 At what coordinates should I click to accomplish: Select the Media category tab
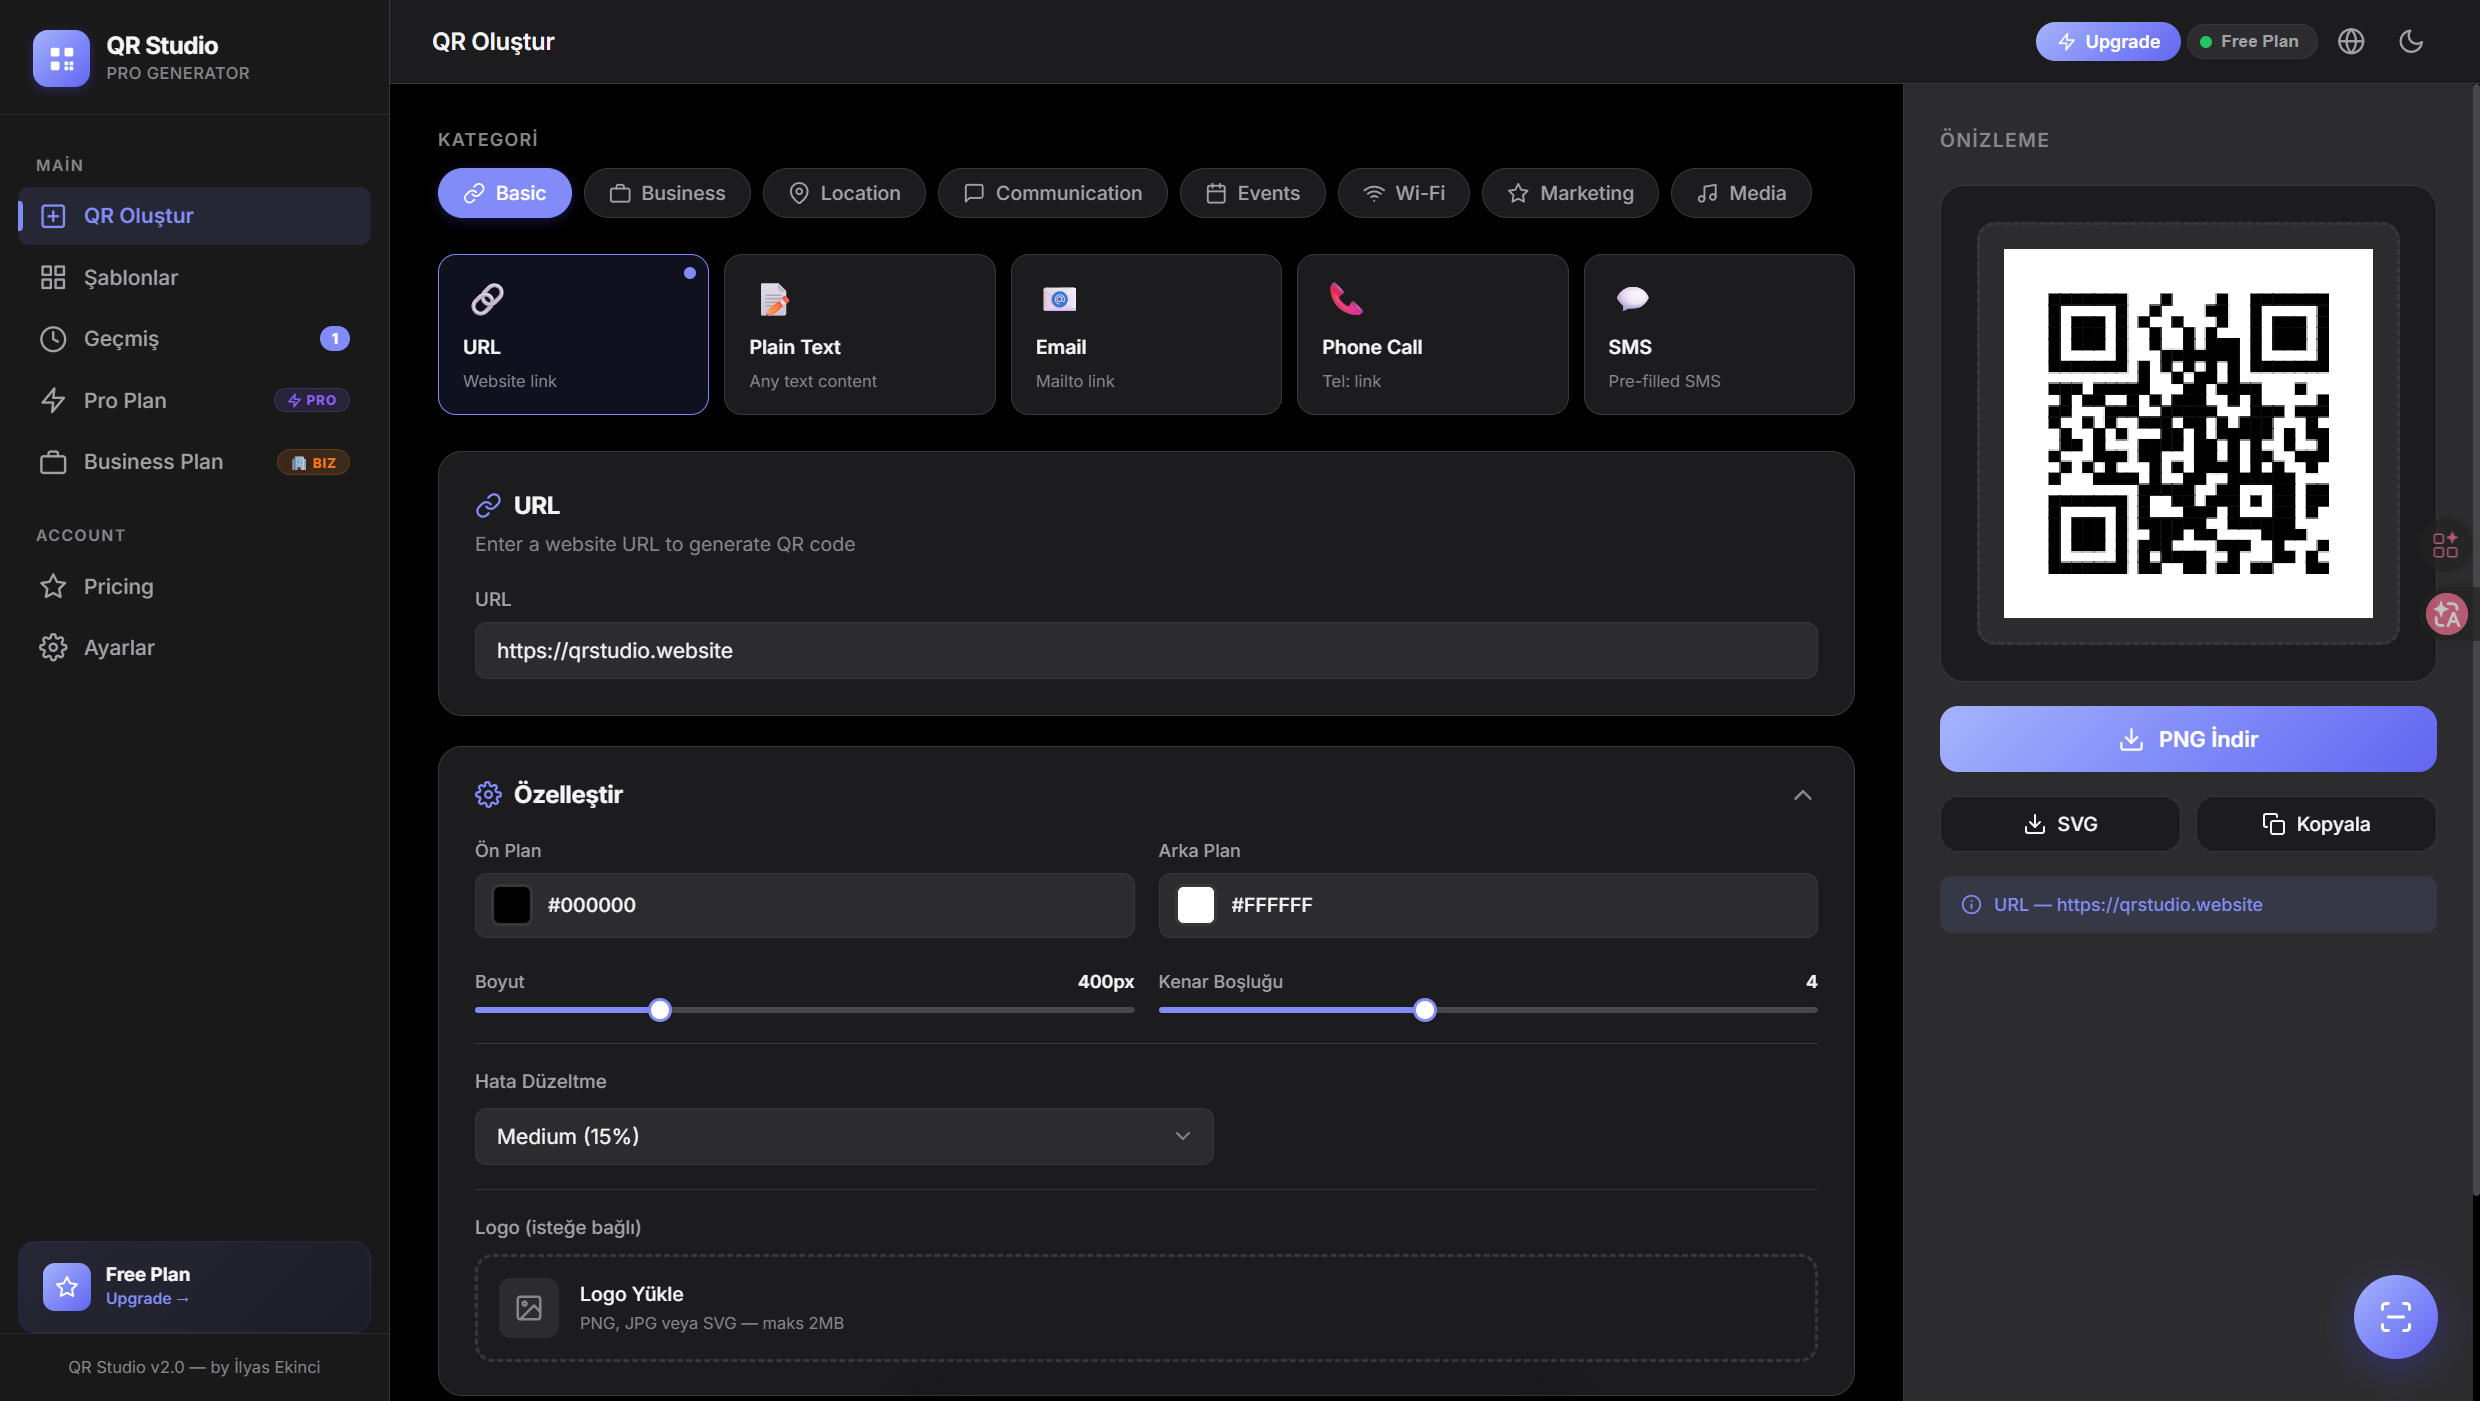(x=1741, y=193)
